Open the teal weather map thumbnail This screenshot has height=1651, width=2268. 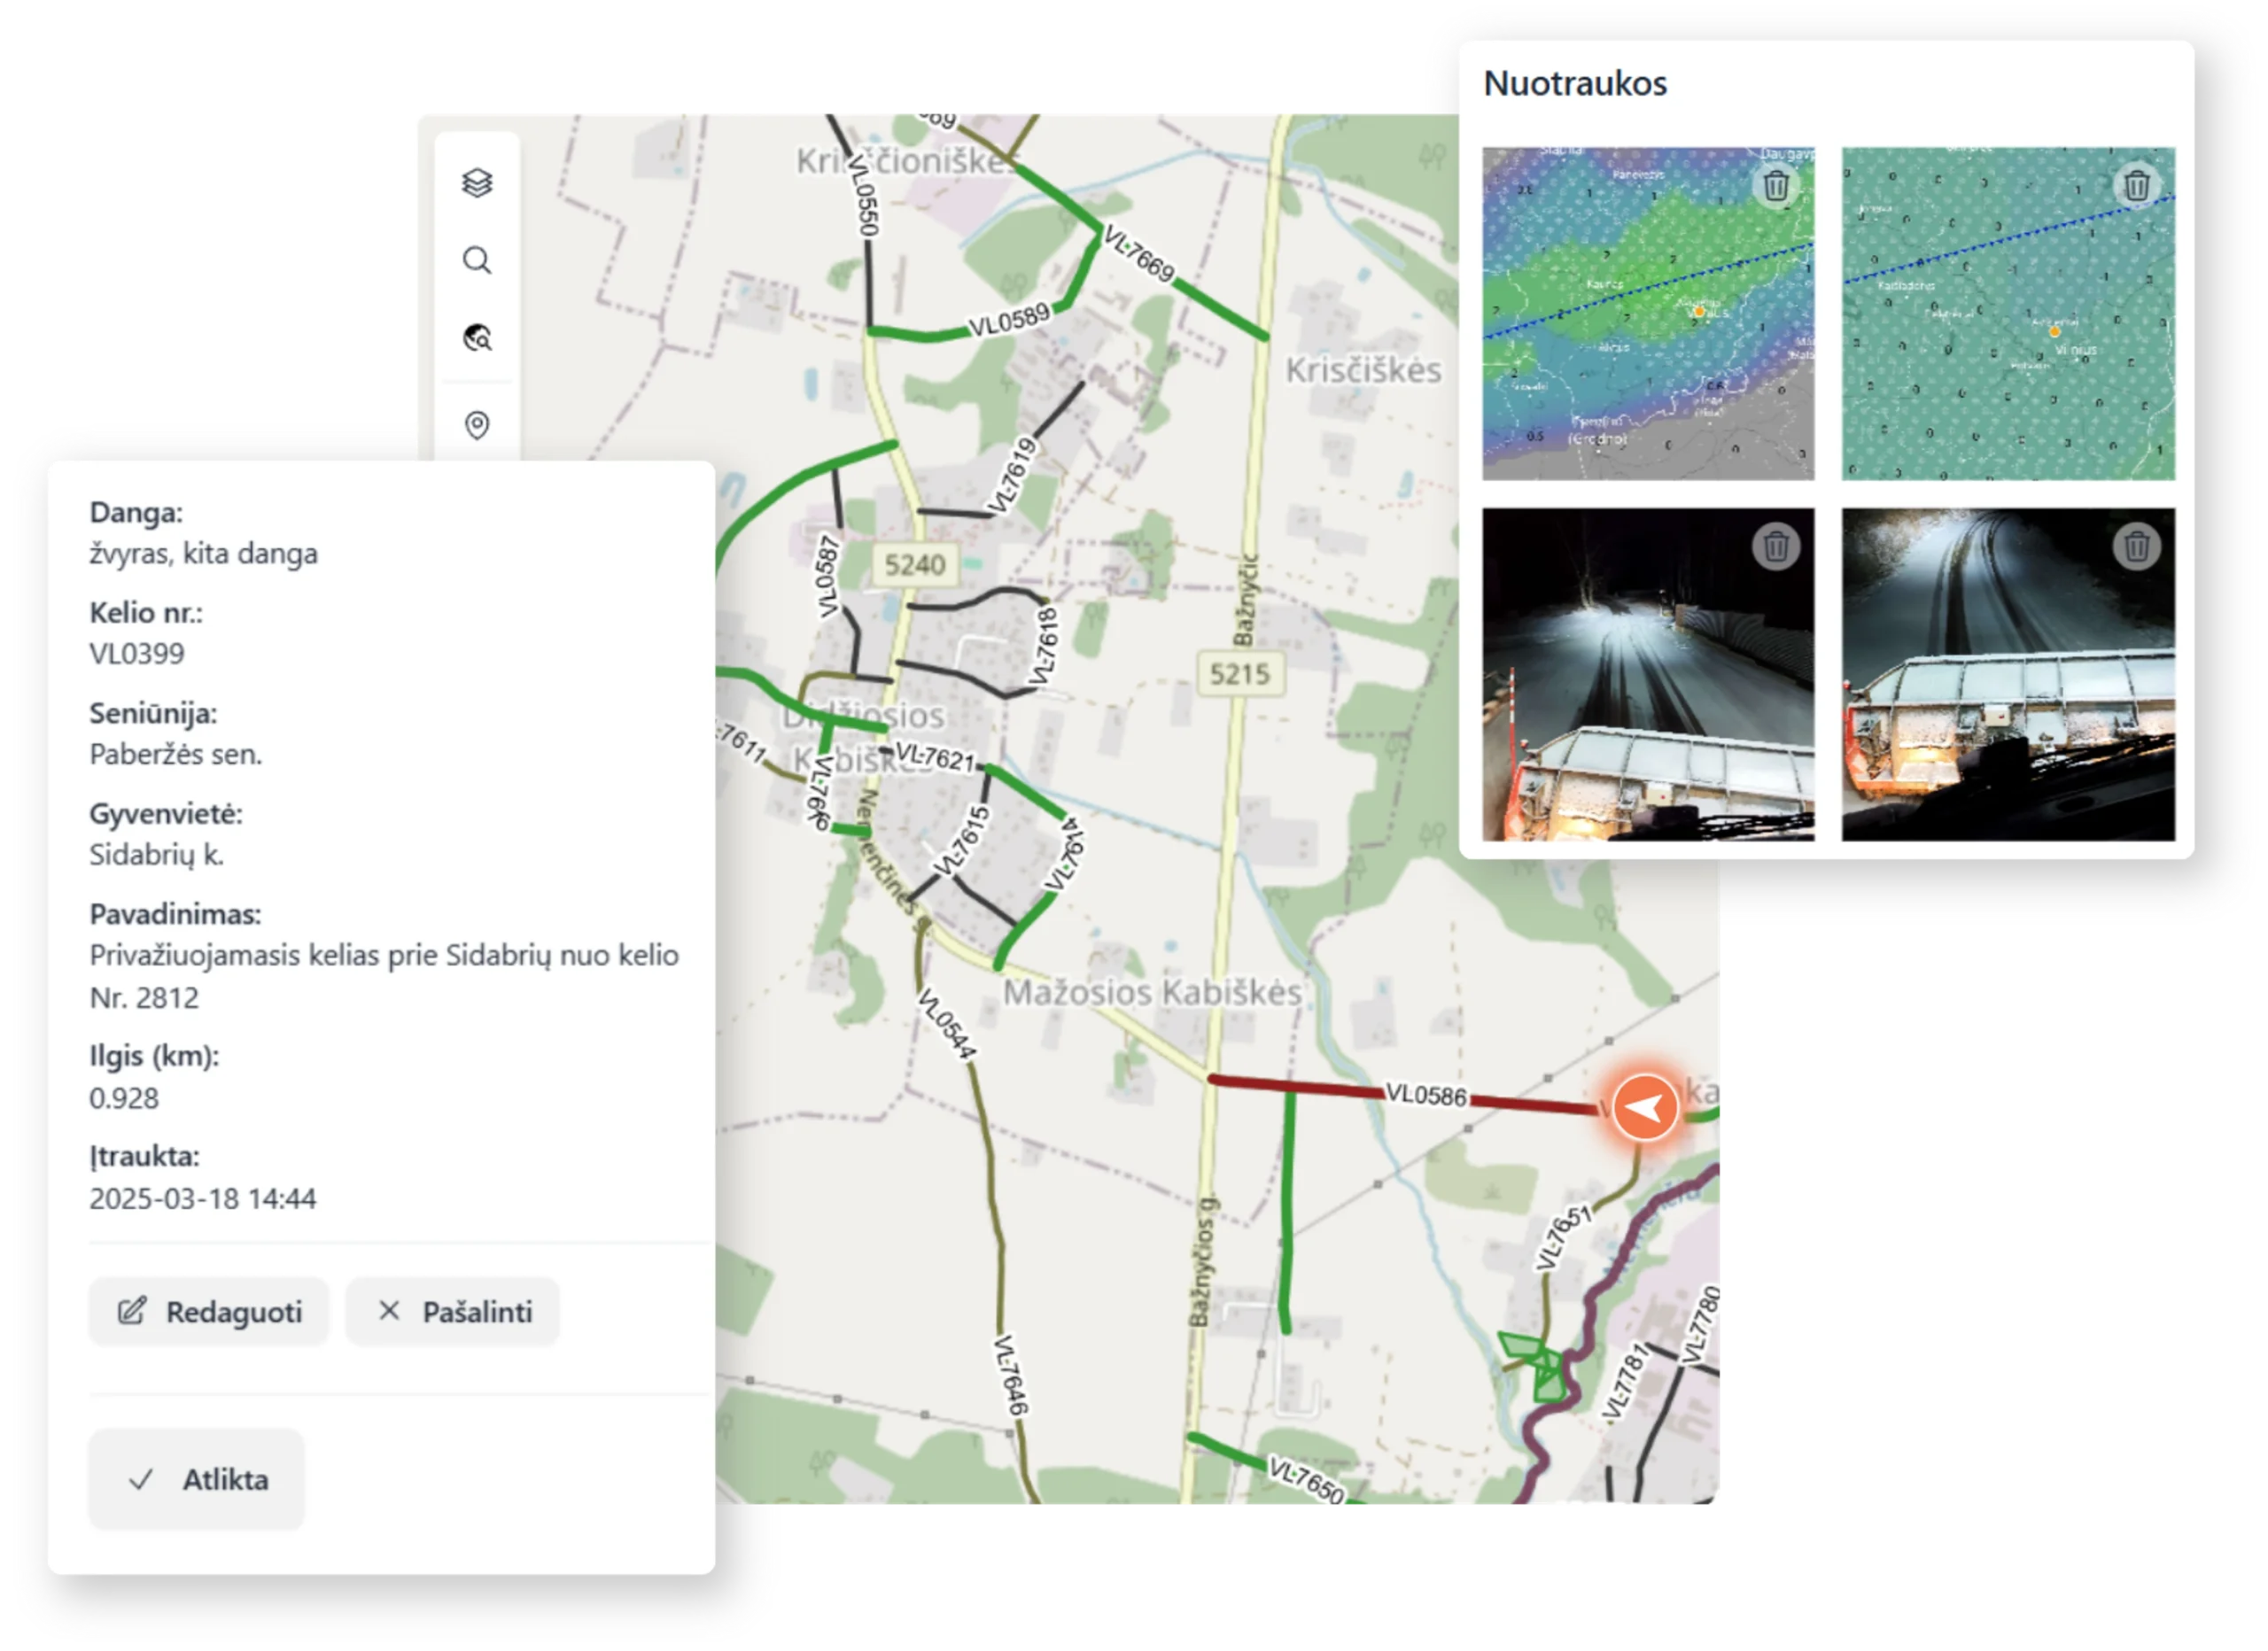(x=2008, y=314)
